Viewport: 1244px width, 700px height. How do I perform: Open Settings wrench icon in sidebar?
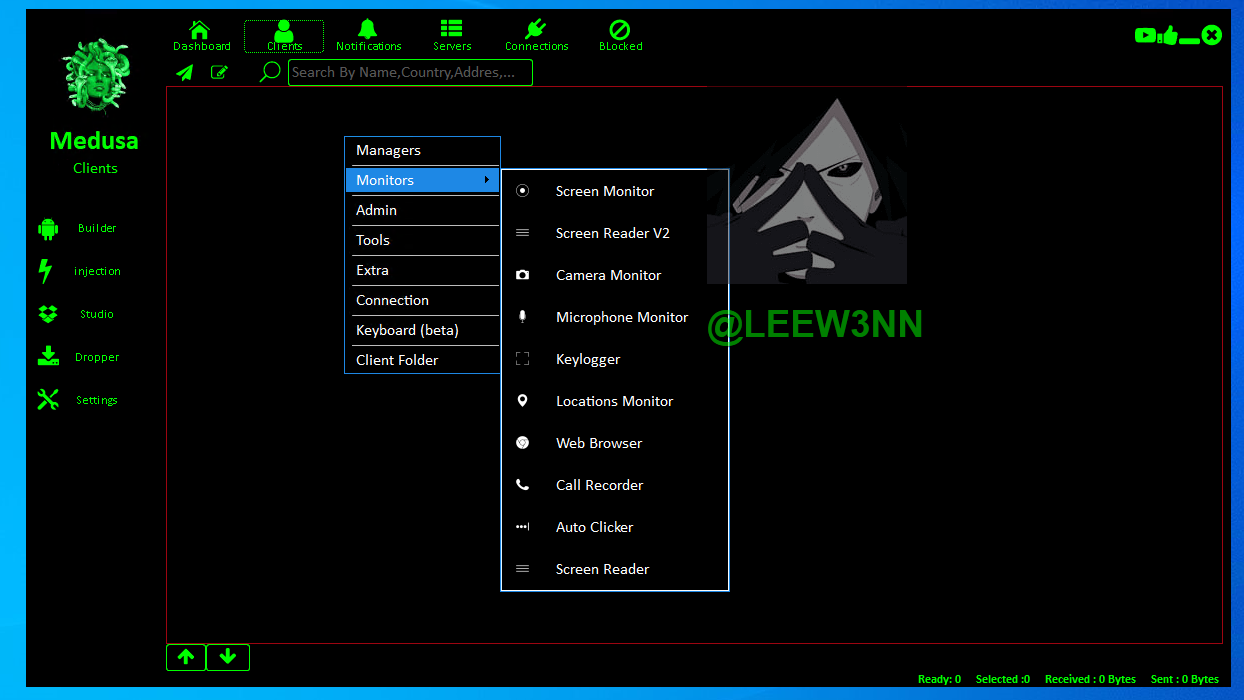coord(48,400)
